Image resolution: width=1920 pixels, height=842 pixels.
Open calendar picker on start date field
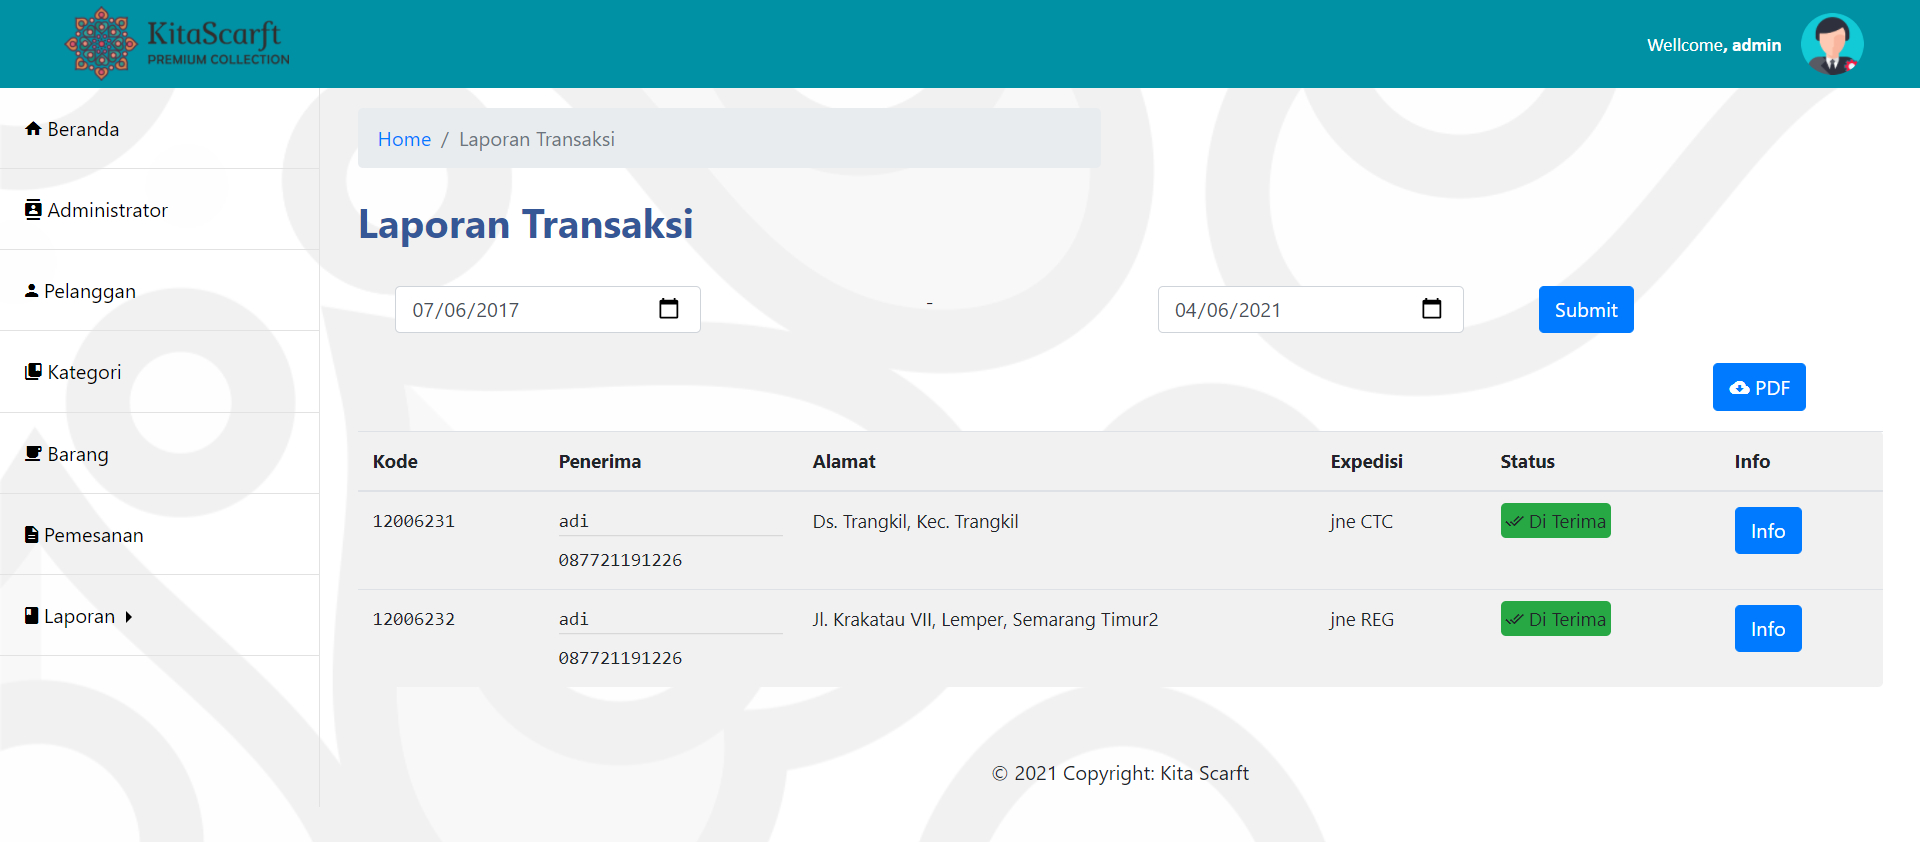669,309
